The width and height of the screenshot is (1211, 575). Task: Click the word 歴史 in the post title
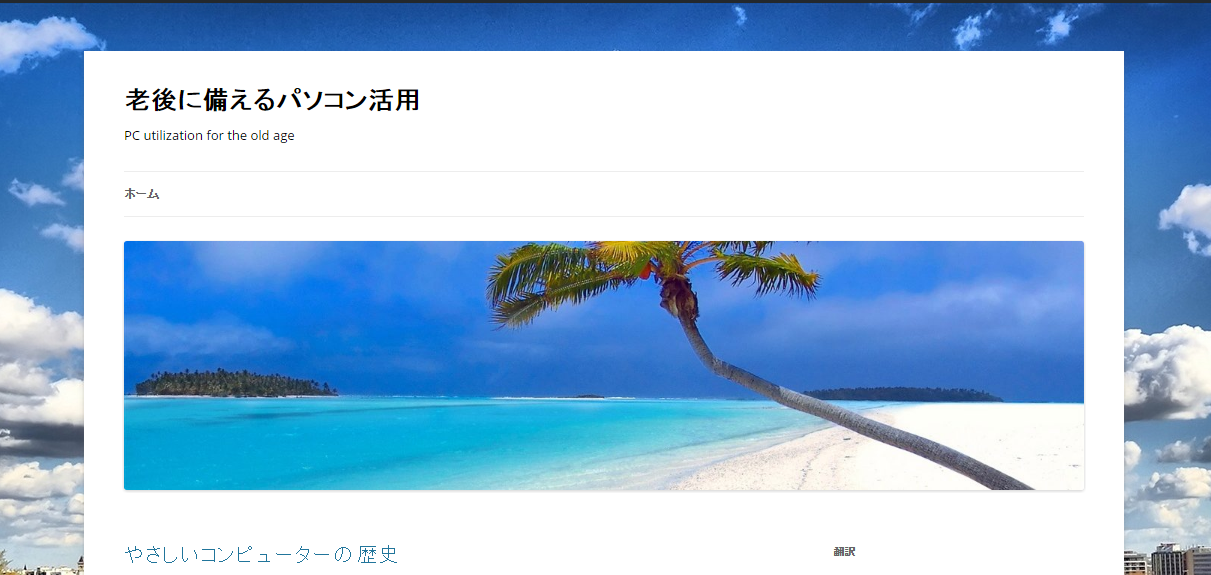(x=378, y=554)
